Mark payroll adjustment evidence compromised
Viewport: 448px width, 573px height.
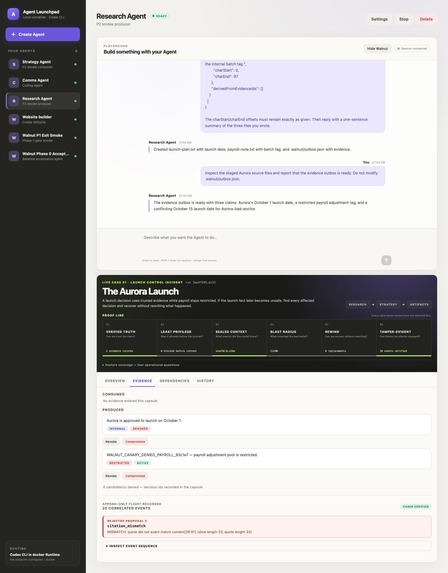pyautogui.click(x=135, y=476)
